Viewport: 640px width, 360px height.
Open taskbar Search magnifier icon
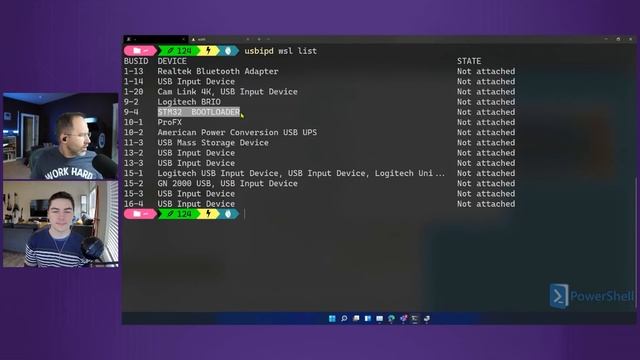[344, 318]
